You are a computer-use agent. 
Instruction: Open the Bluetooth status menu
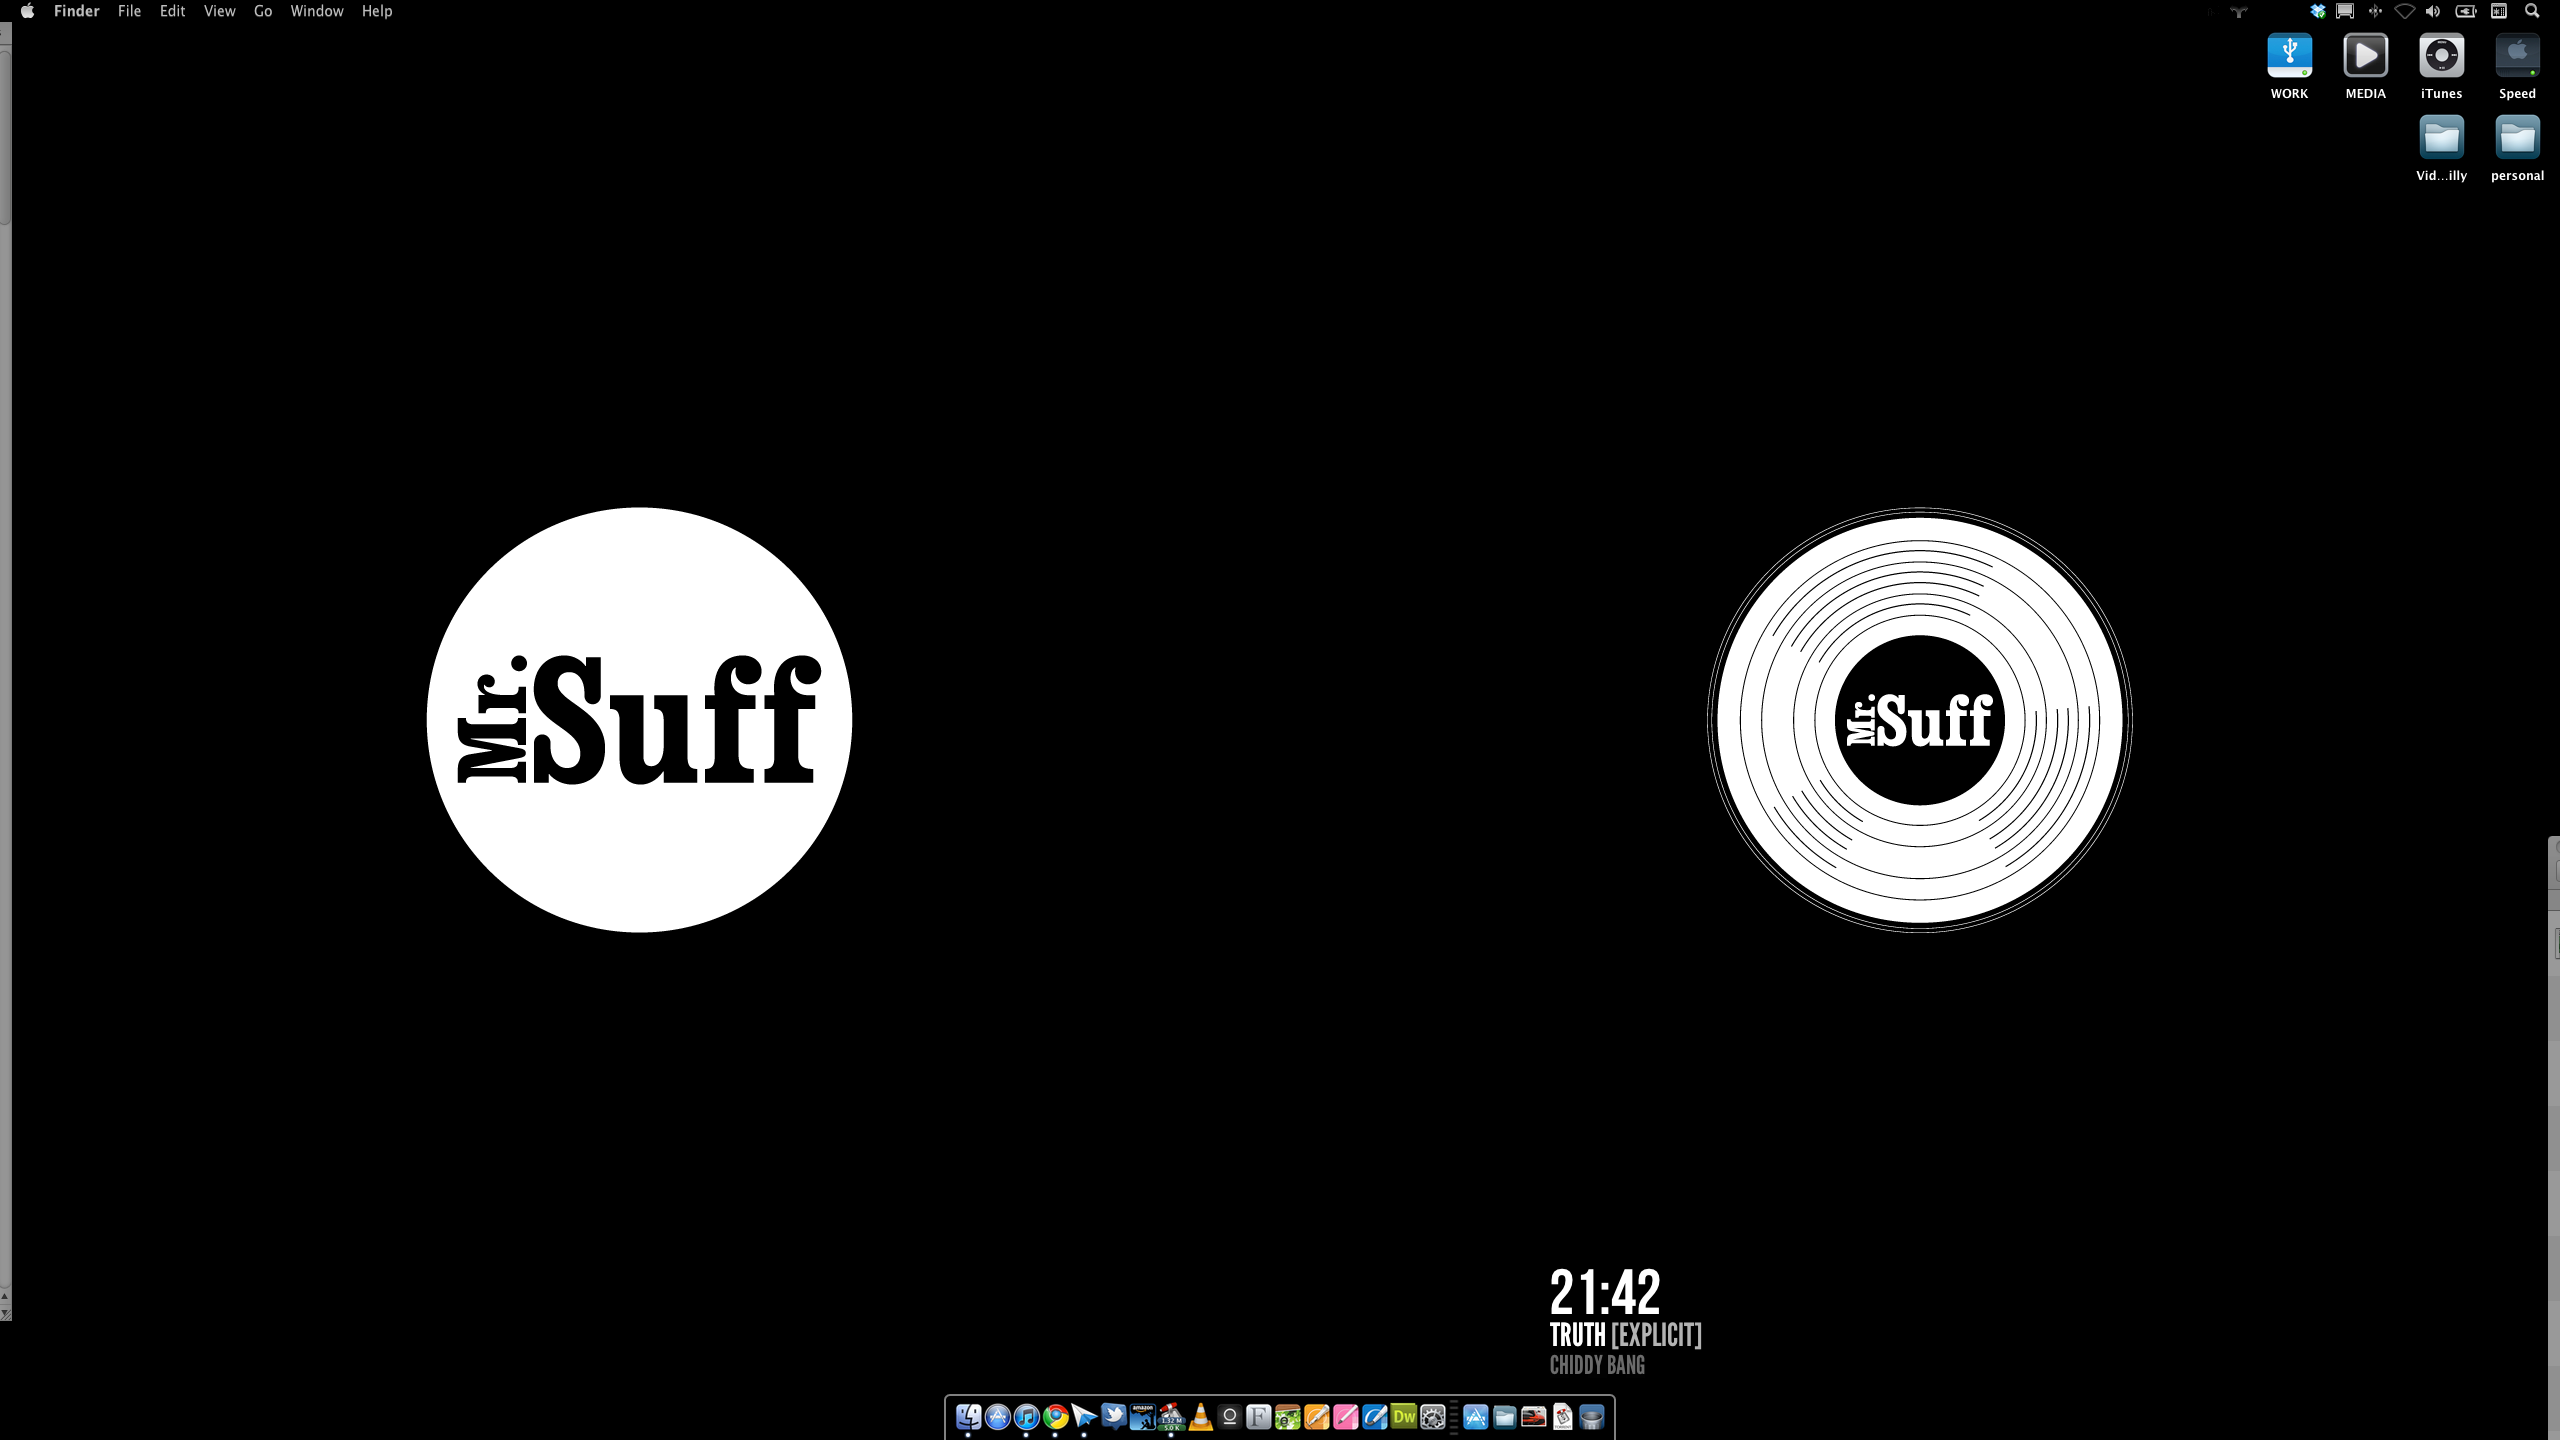(2375, 11)
